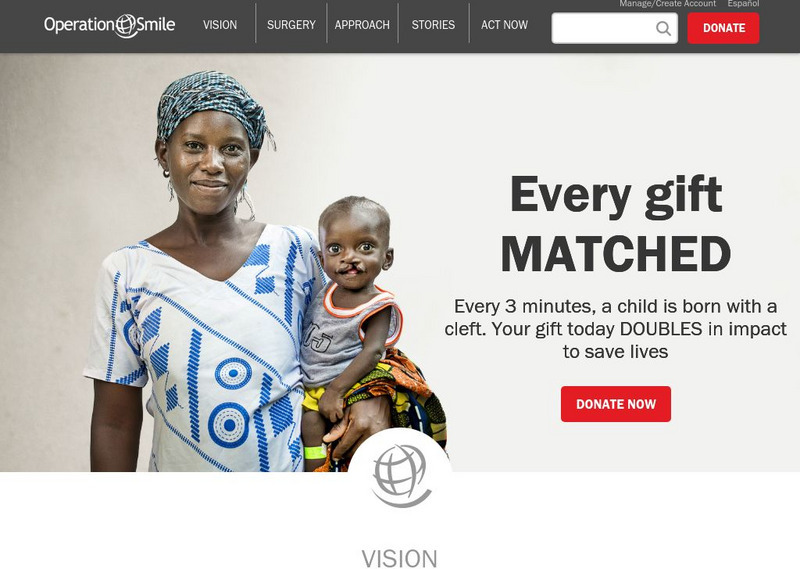Go to the Approach section
The image size is (800, 569).
[x=362, y=24]
